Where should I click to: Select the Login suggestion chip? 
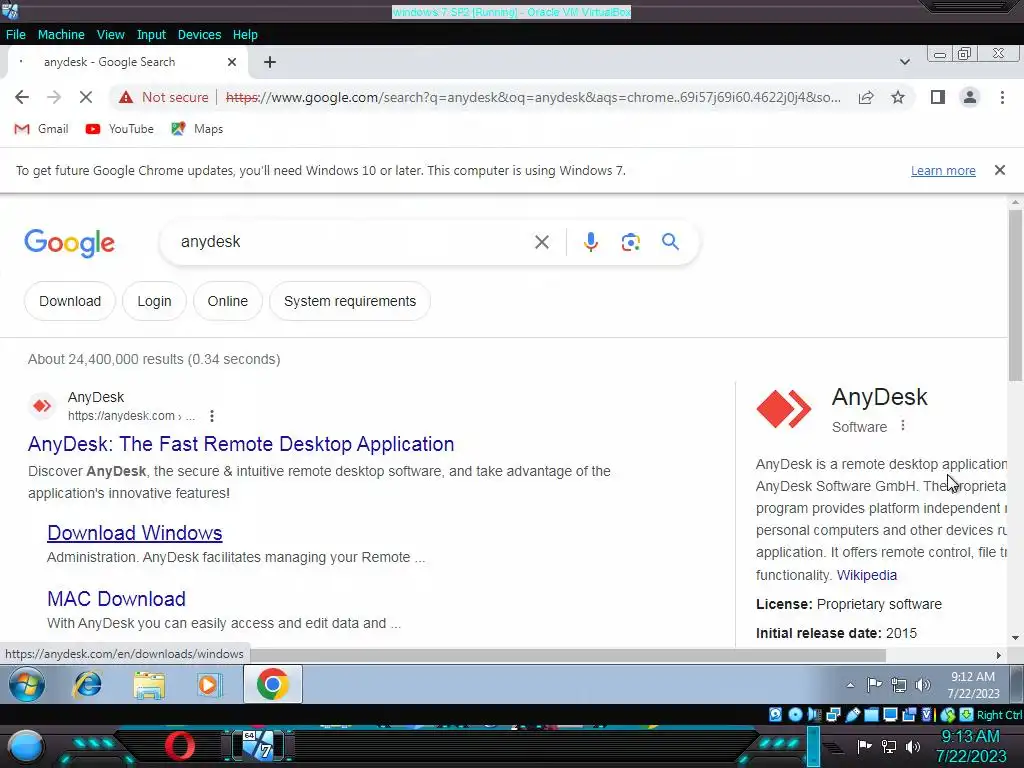tap(154, 301)
